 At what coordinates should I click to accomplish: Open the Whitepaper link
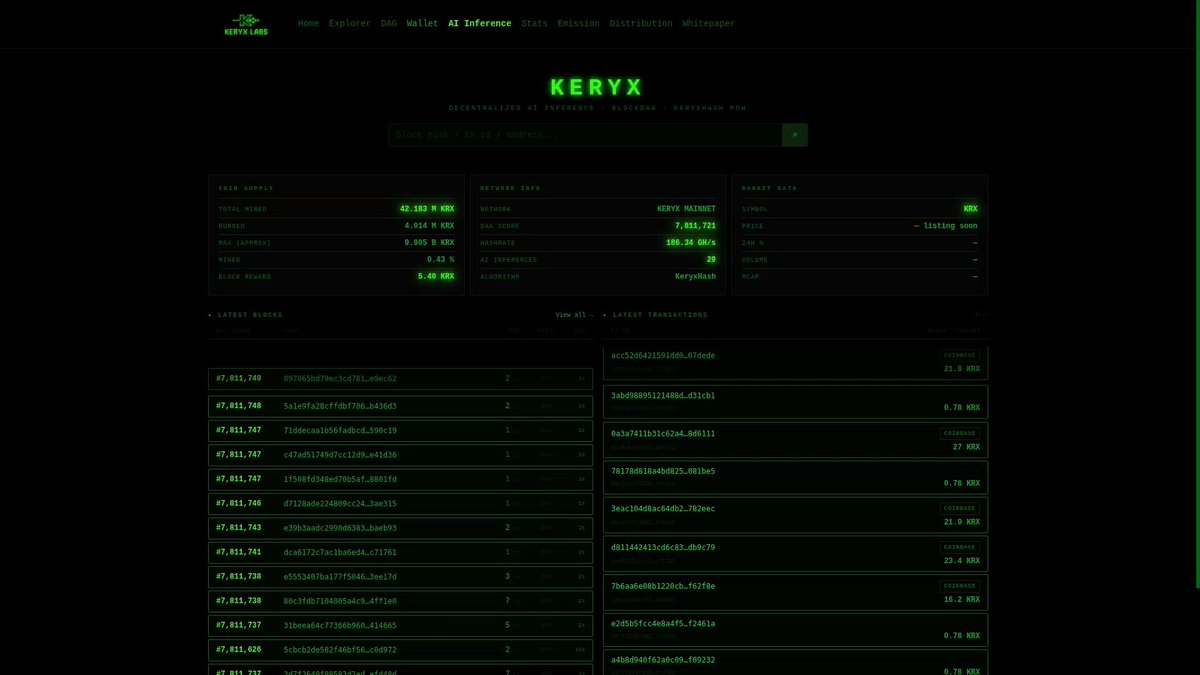coord(708,24)
